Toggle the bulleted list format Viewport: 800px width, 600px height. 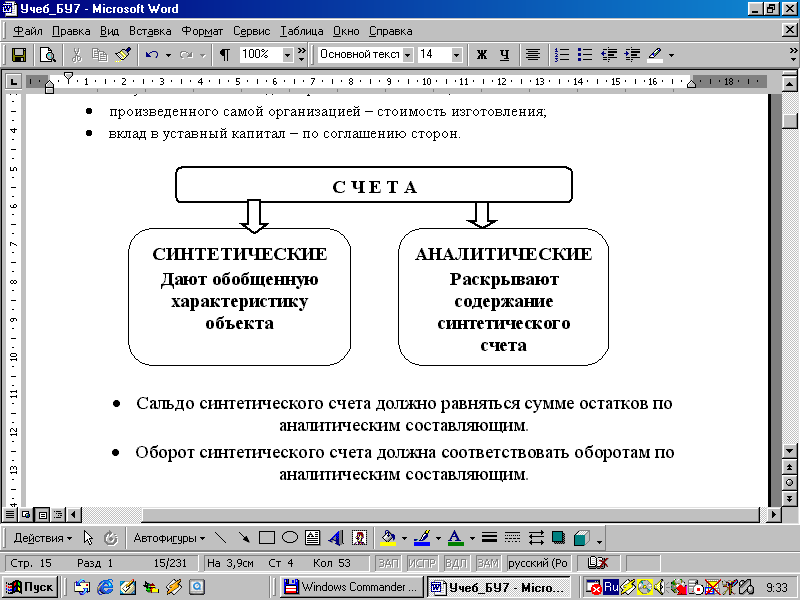tap(585, 55)
